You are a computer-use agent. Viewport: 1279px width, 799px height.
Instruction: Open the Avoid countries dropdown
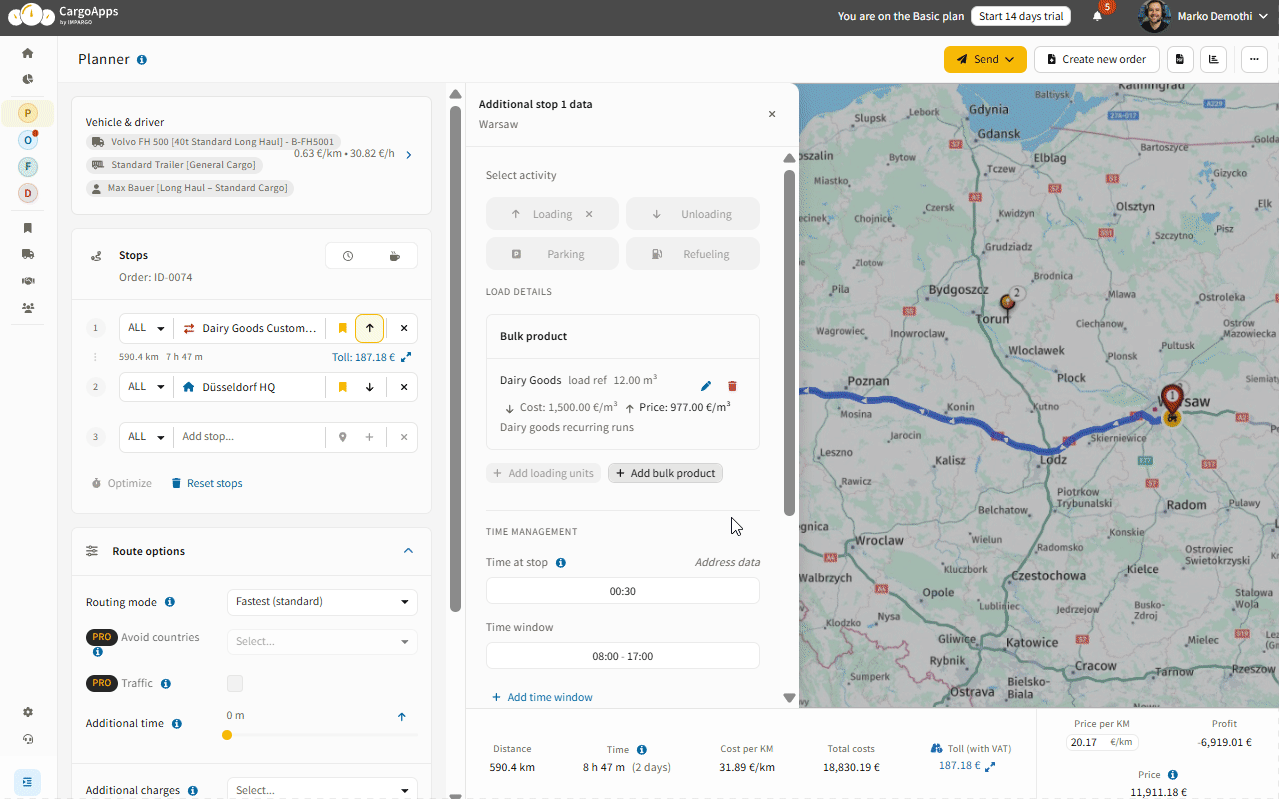[322, 642]
